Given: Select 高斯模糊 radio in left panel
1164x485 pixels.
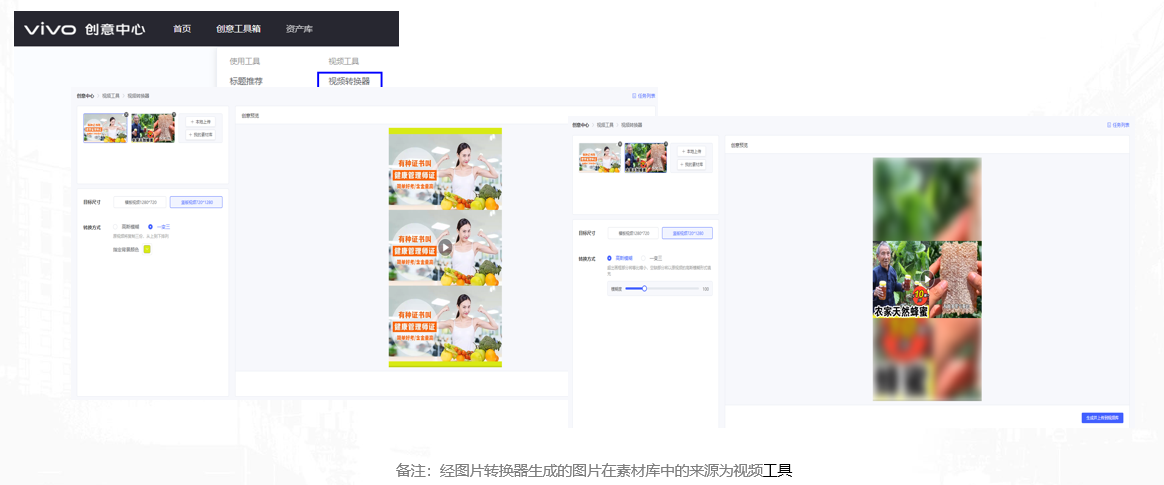Looking at the screenshot, I should coord(116,227).
